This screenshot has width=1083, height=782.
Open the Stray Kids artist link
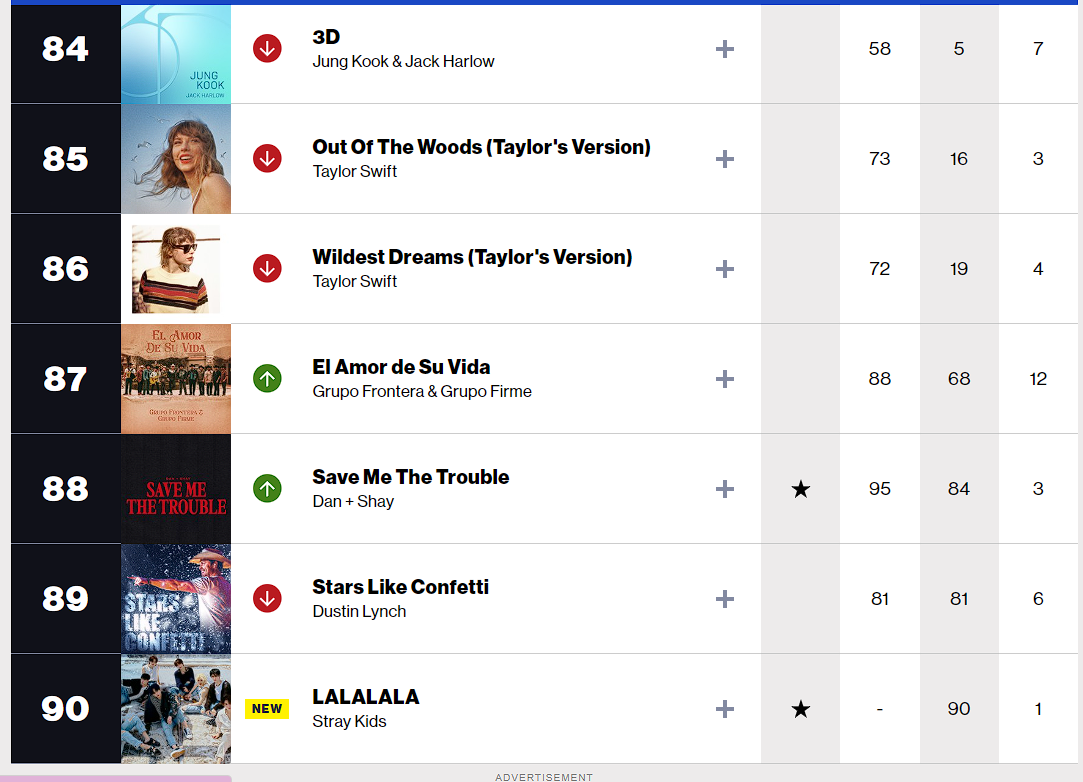[x=349, y=722]
